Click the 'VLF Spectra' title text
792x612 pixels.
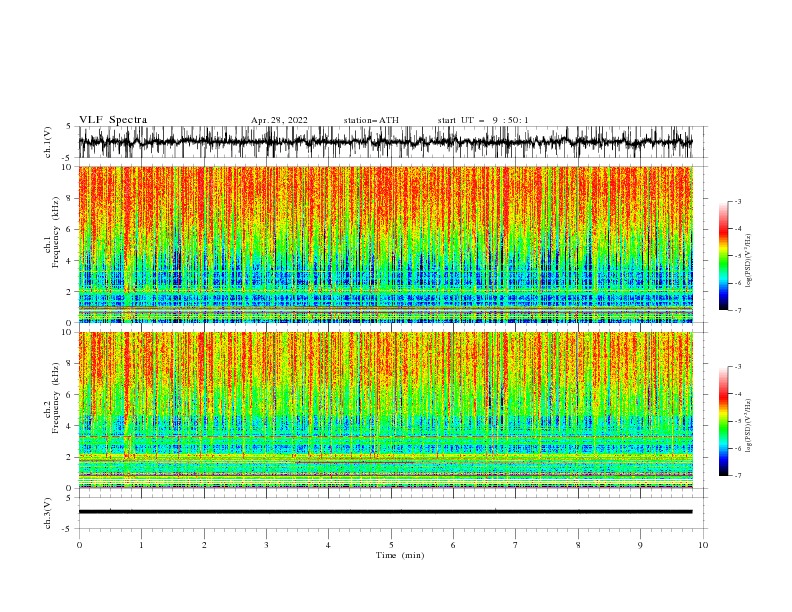pyautogui.click(x=113, y=120)
